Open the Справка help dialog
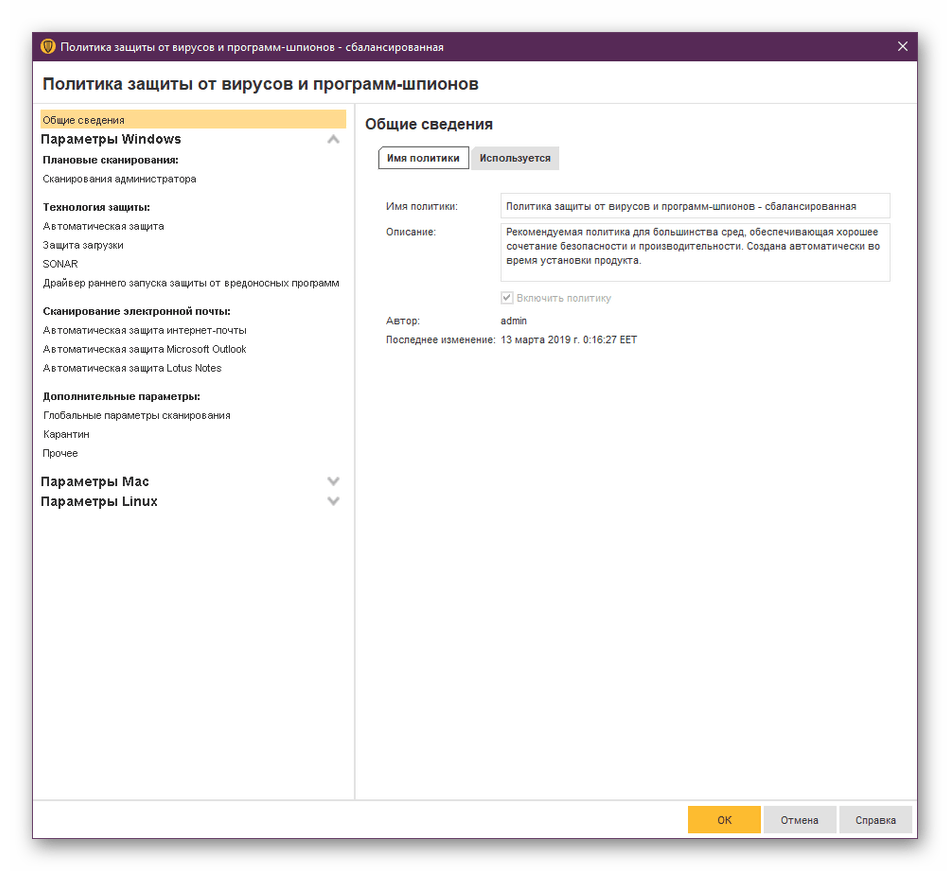950x871 pixels. [875, 819]
